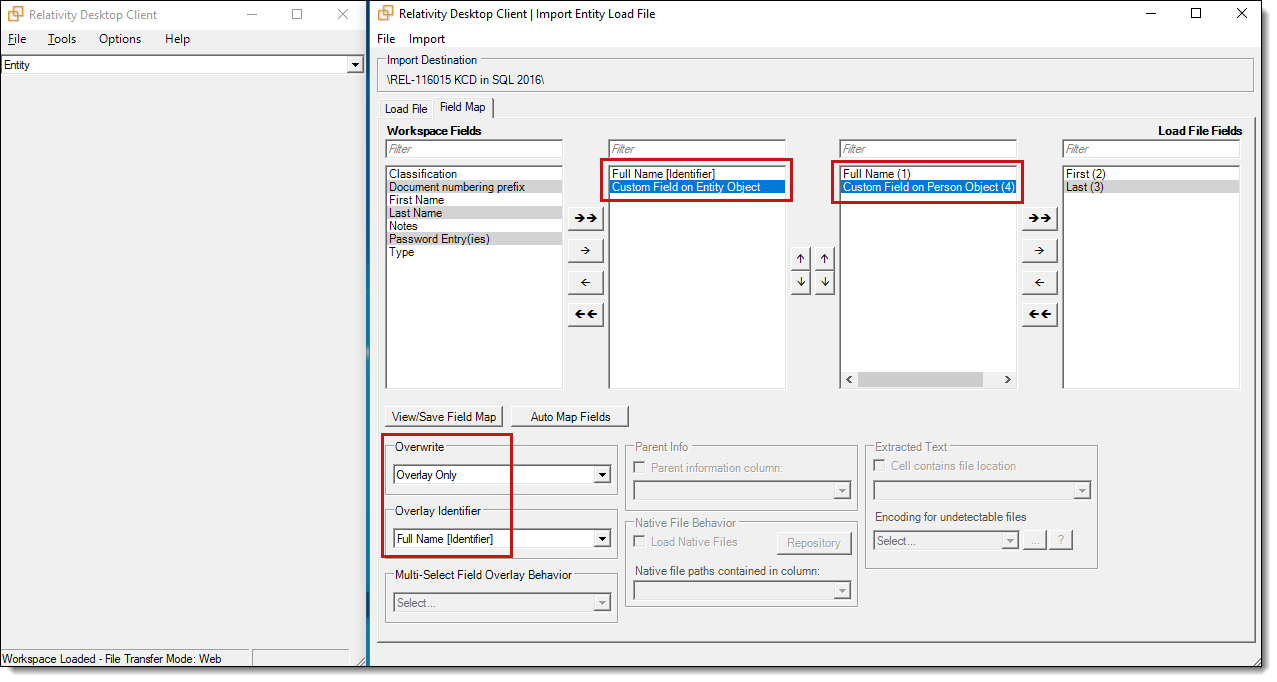Screen dimensions: 1277x682
Task: Click double left arrow beside Workspace Fields list
Action: click(585, 315)
